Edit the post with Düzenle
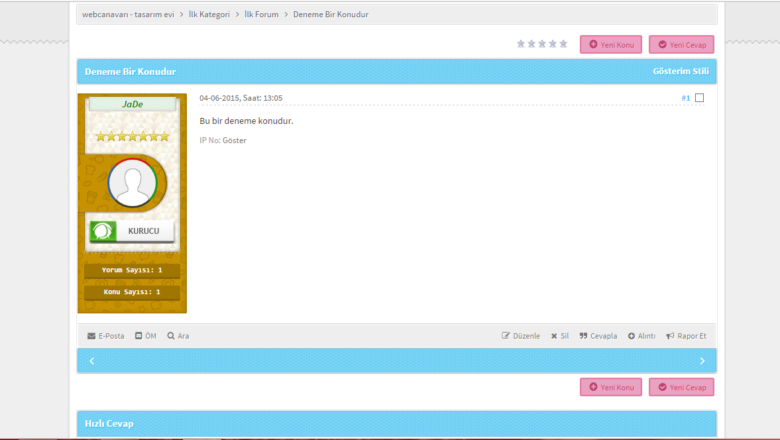The width and height of the screenshot is (780, 440). [521, 336]
